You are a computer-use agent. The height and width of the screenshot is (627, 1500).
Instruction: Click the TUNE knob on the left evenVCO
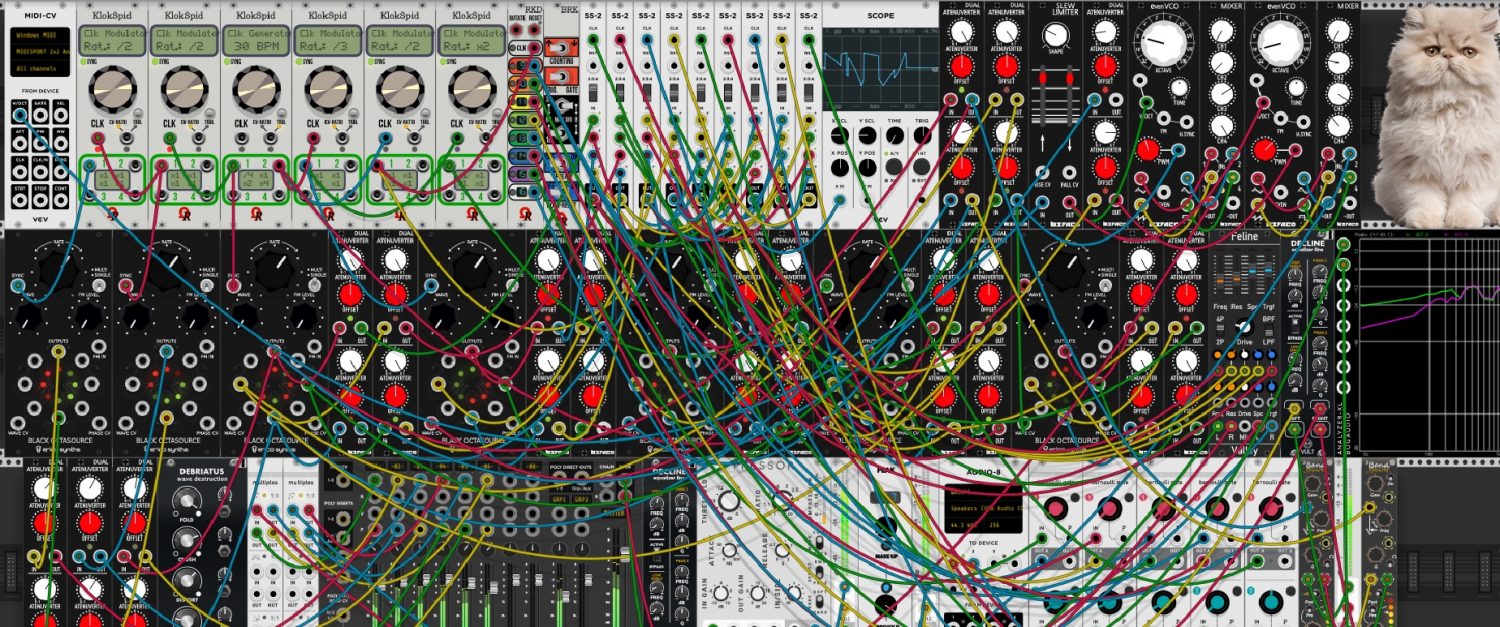point(1179,88)
